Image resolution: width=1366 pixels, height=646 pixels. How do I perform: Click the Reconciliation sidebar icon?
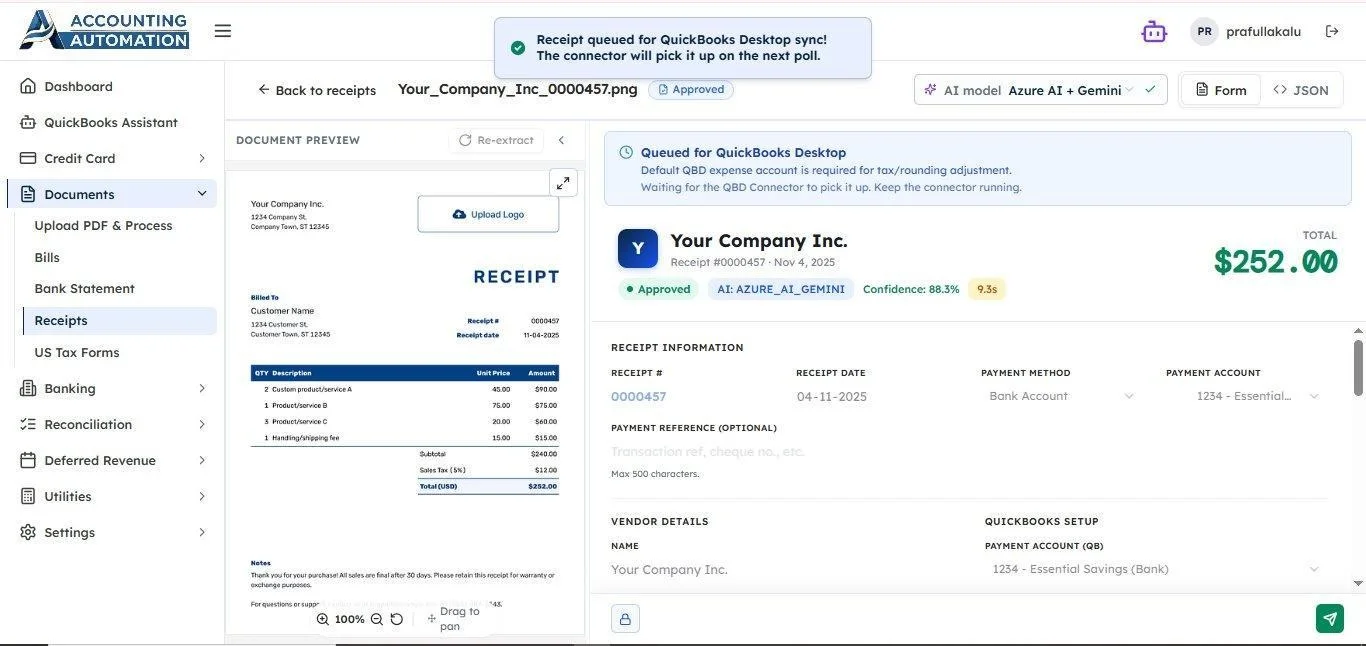pos(28,424)
